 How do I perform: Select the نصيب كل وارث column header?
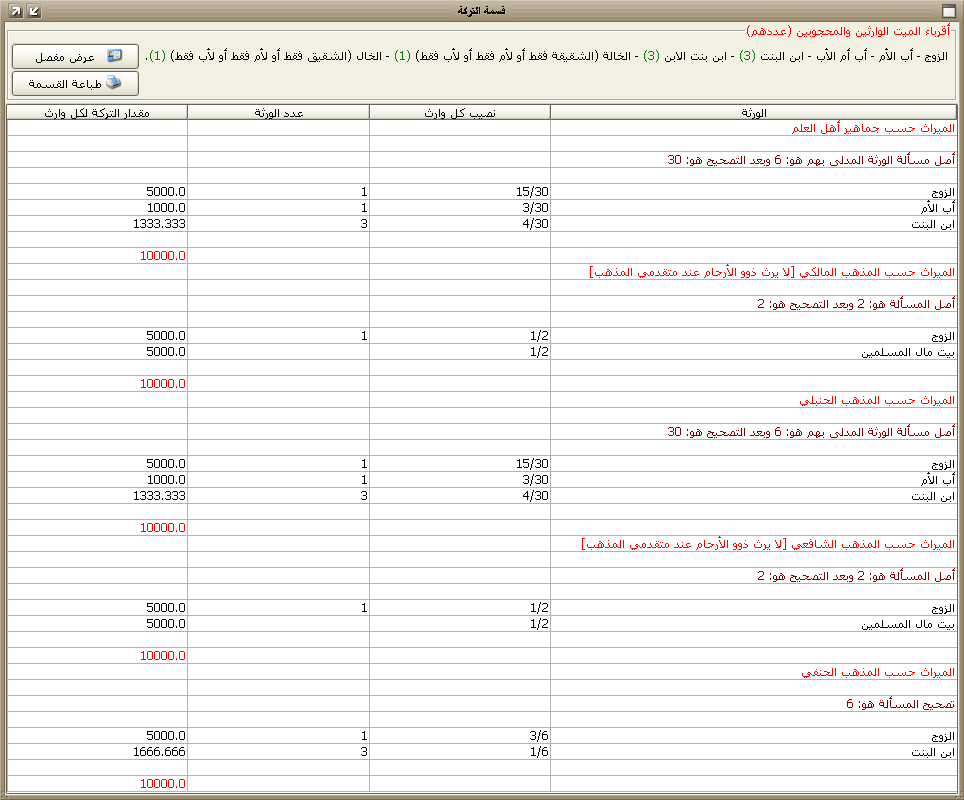(460, 113)
